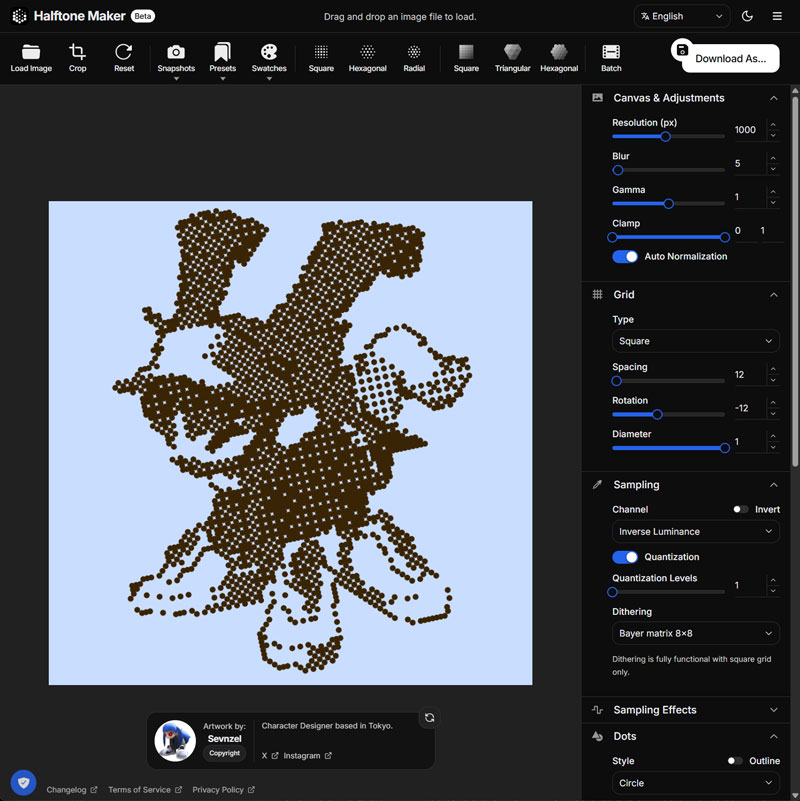Screen dimensions: 800x801
Task: Click the Copyright badge
Action: point(224,753)
